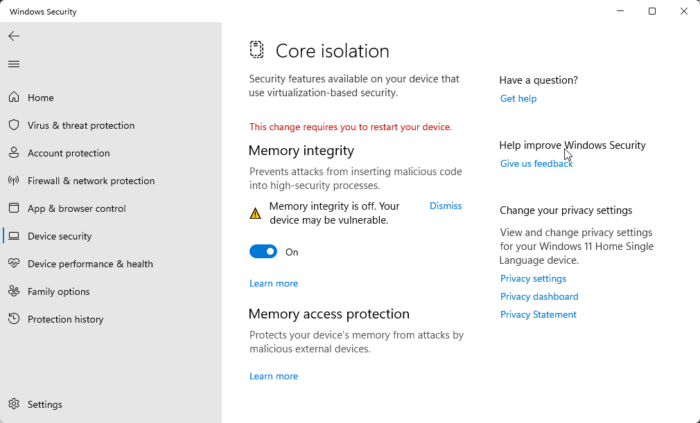Image resolution: width=700 pixels, height=423 pixels.
Task: Open the hamburger navigation menu
Action: coord(14,64)
